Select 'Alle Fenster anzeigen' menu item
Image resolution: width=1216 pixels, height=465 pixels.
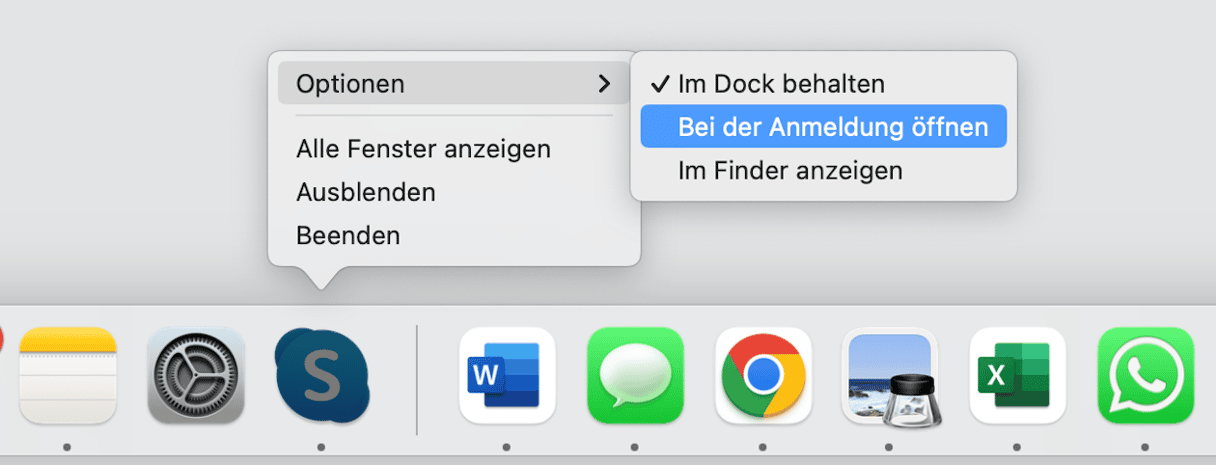click(423, 149)
